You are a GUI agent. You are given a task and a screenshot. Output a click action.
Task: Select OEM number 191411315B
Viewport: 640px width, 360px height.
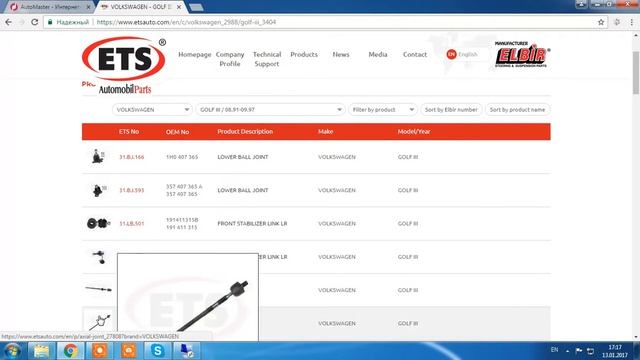(182, 220)
